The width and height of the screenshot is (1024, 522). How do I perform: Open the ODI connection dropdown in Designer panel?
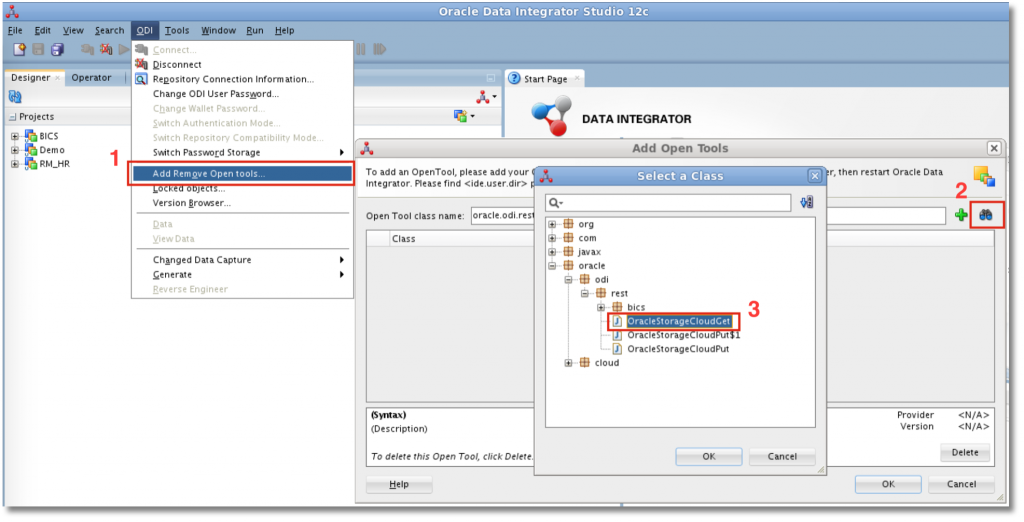[x=487, y=97]
